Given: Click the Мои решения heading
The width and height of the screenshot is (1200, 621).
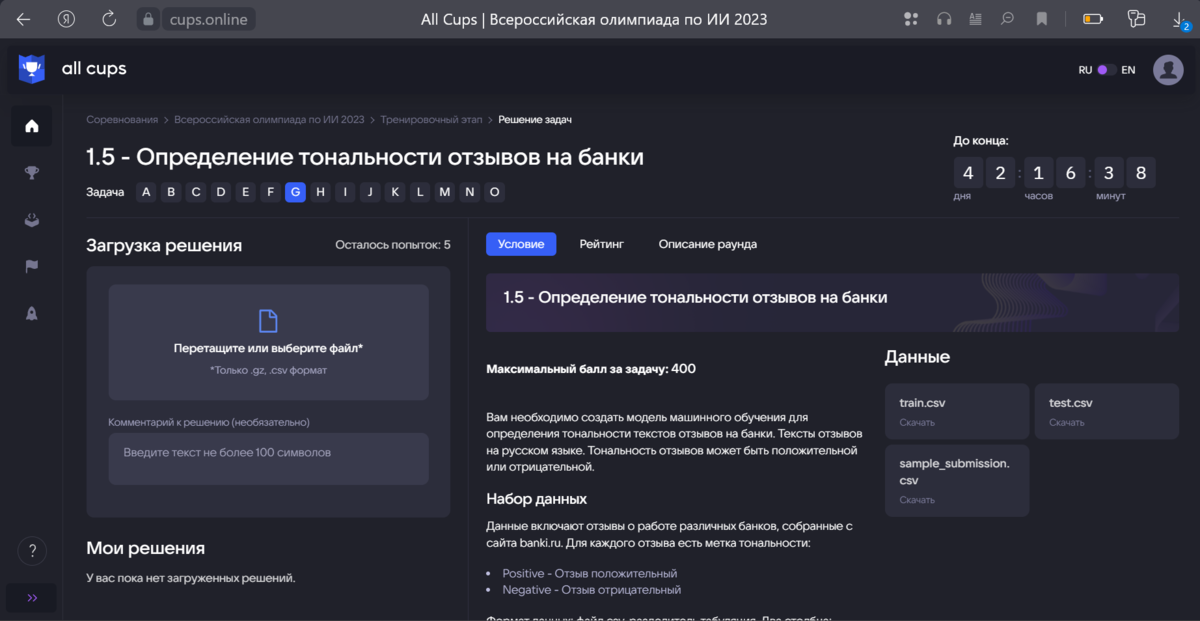Looking at the screenshot, I should pyautogui.click(x=146, y=548).
